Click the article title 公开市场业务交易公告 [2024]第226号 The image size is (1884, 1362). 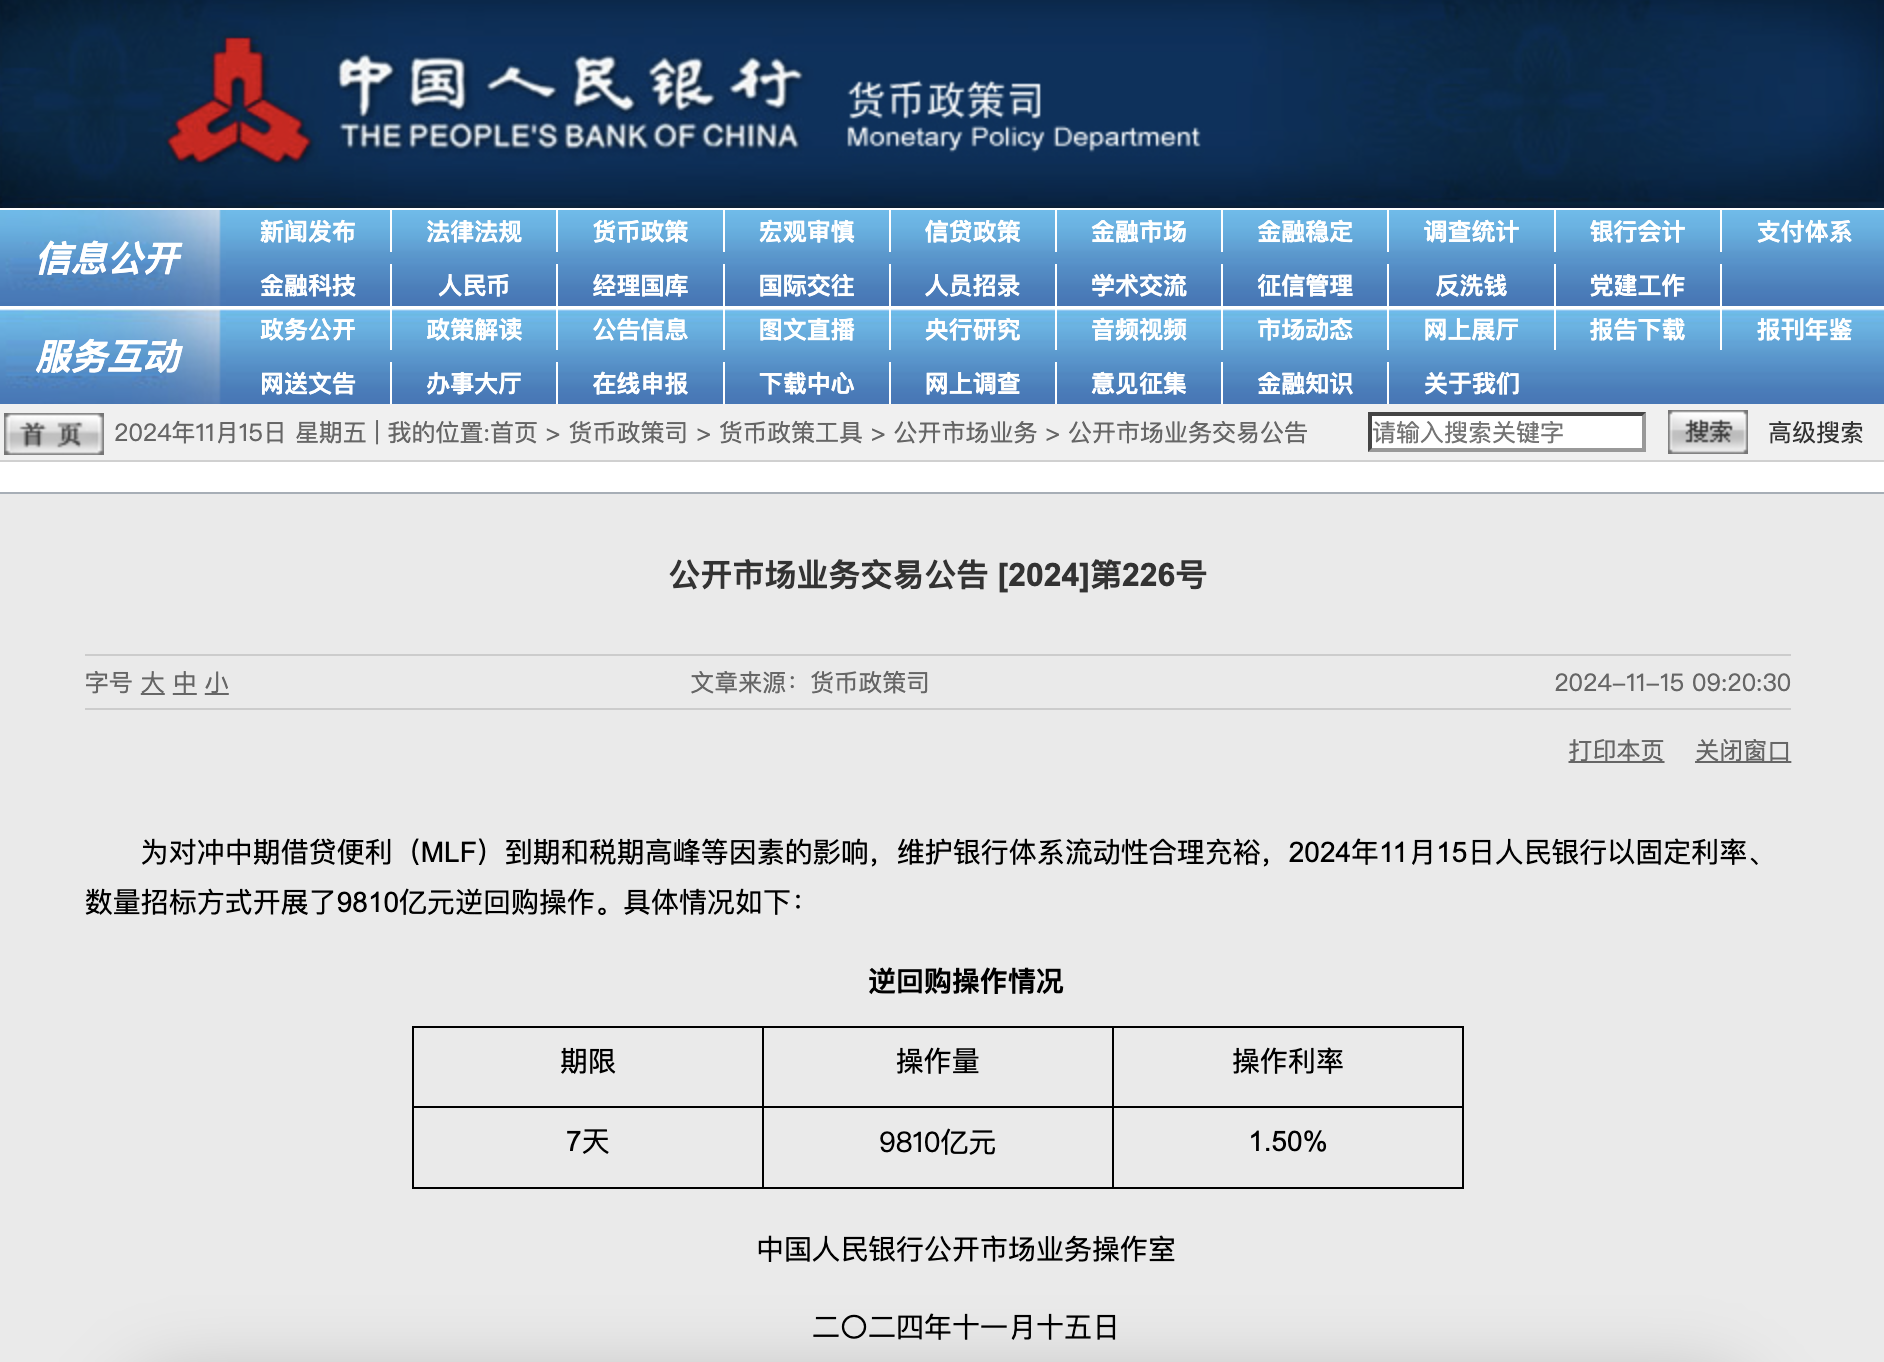click(937, 575)
